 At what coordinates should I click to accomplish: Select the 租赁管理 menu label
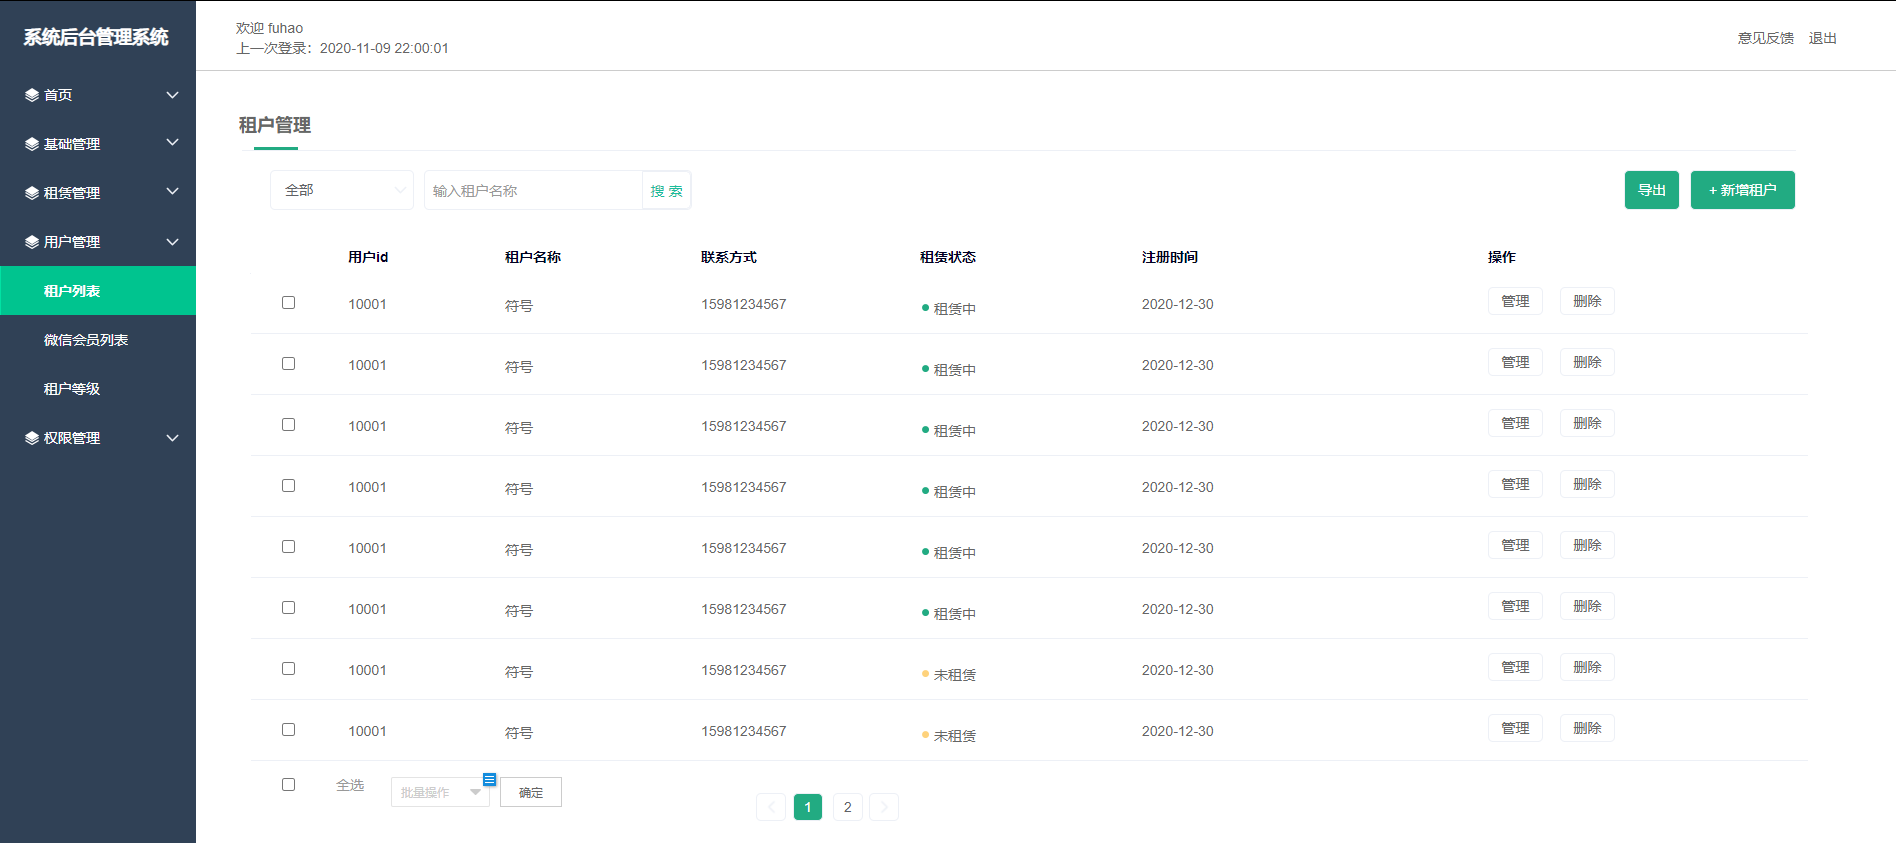pyautogui.click(x=72, y=193)
